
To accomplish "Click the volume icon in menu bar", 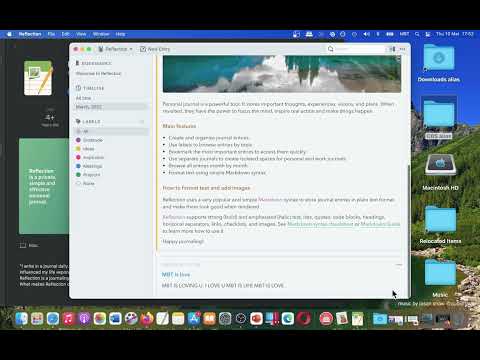I will pyautogui.click(x=366, y=34).
